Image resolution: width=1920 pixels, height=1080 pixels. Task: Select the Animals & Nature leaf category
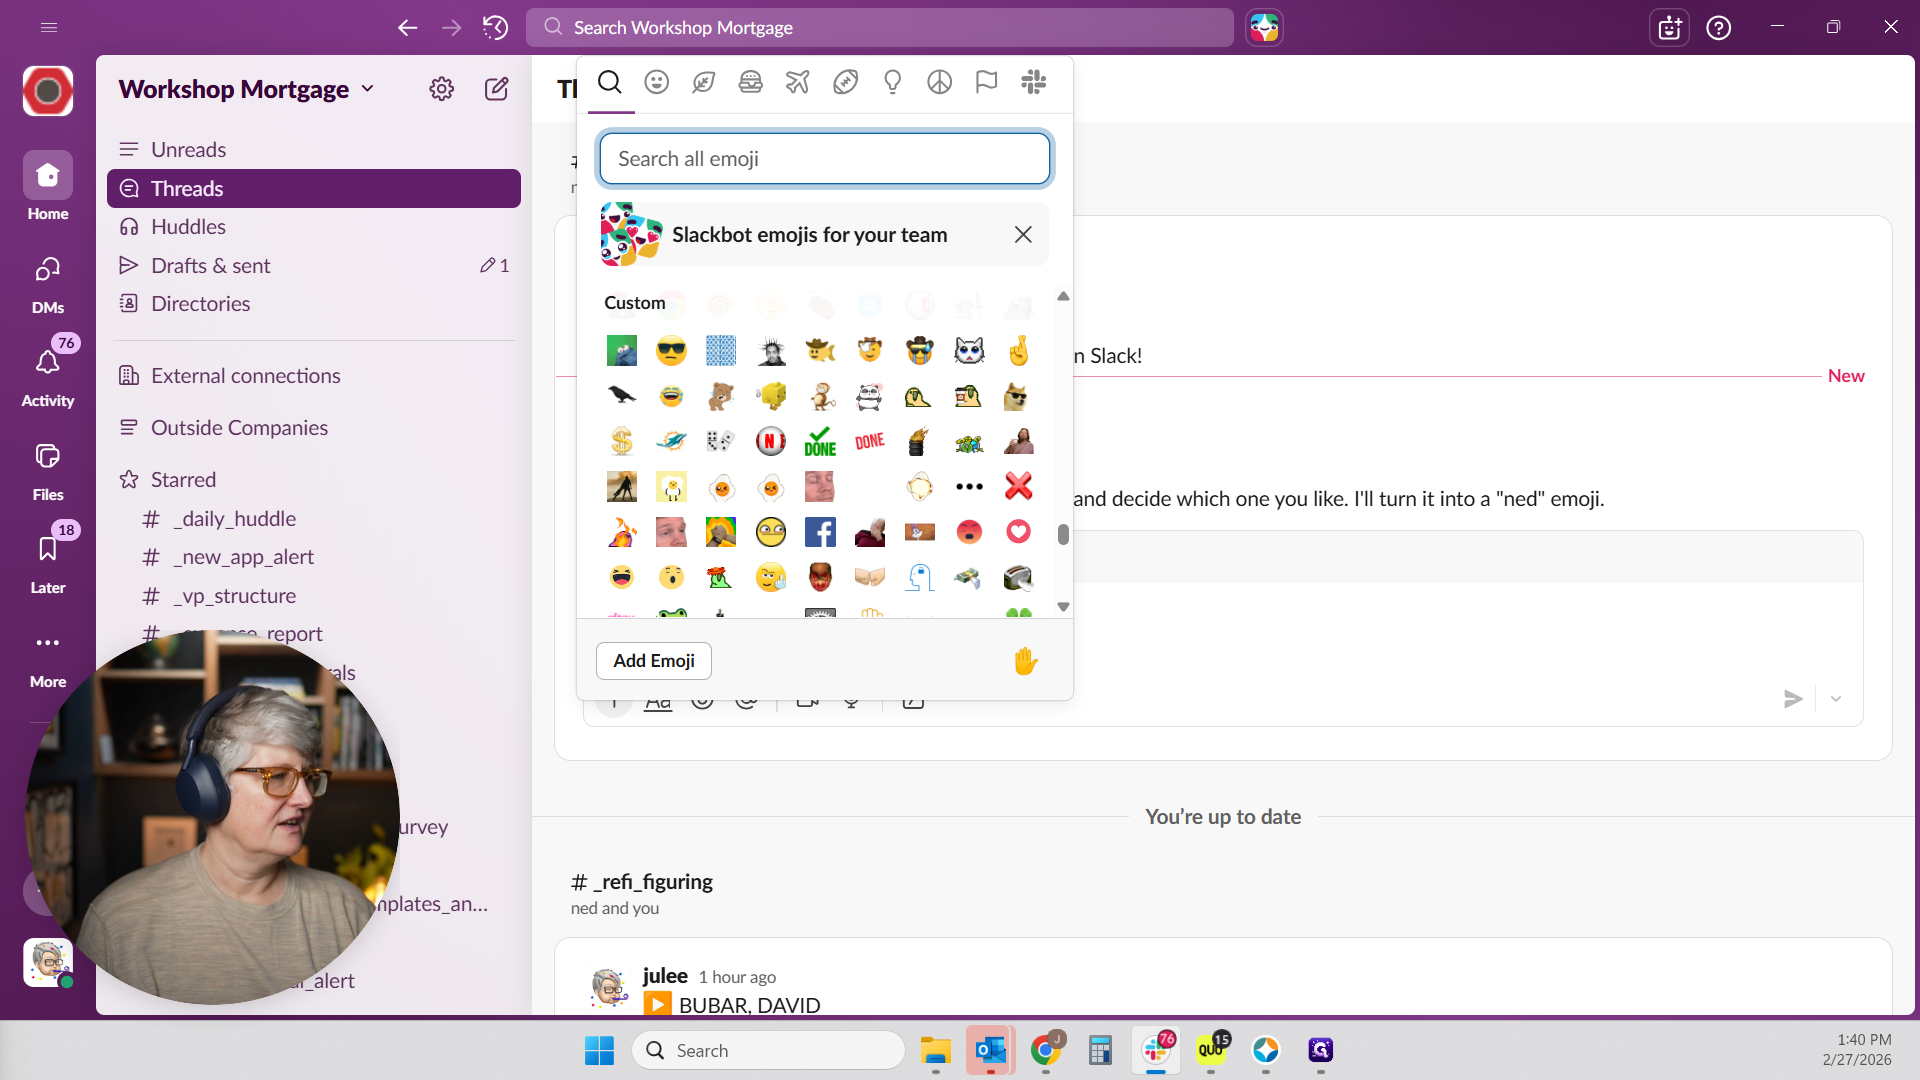[x=703, y=82]
